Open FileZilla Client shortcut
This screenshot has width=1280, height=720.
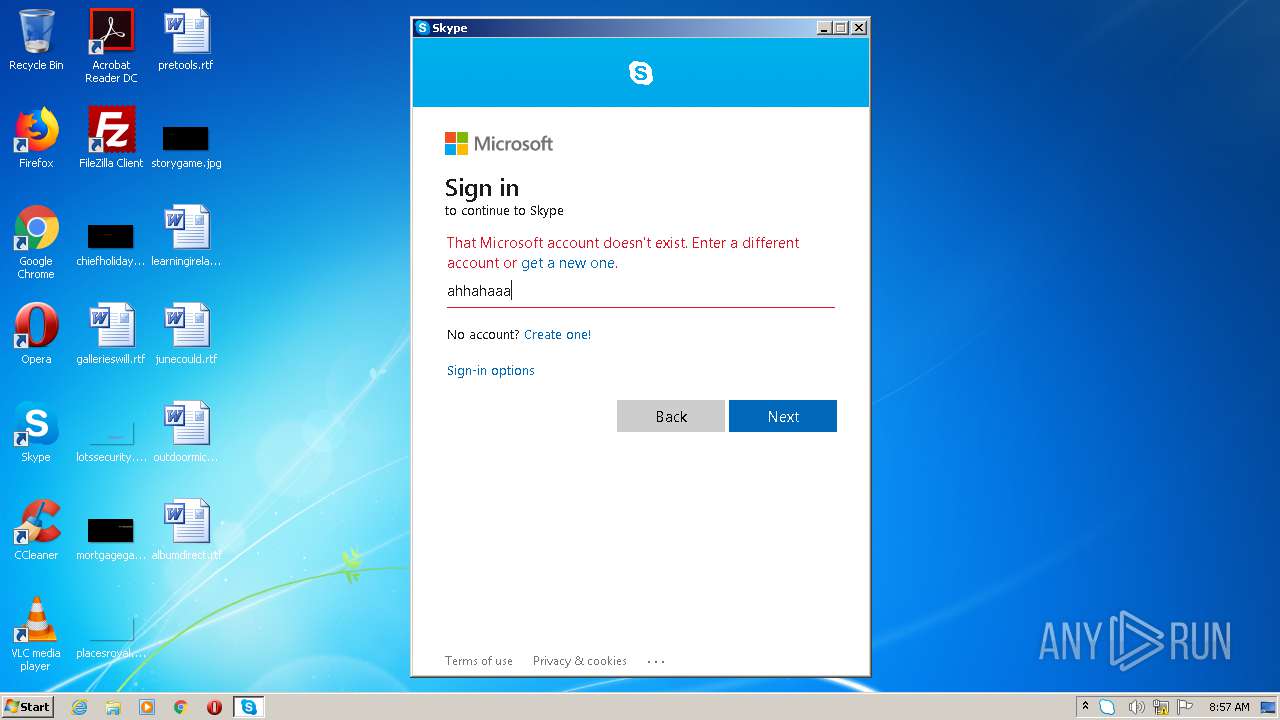click(111, 138)
